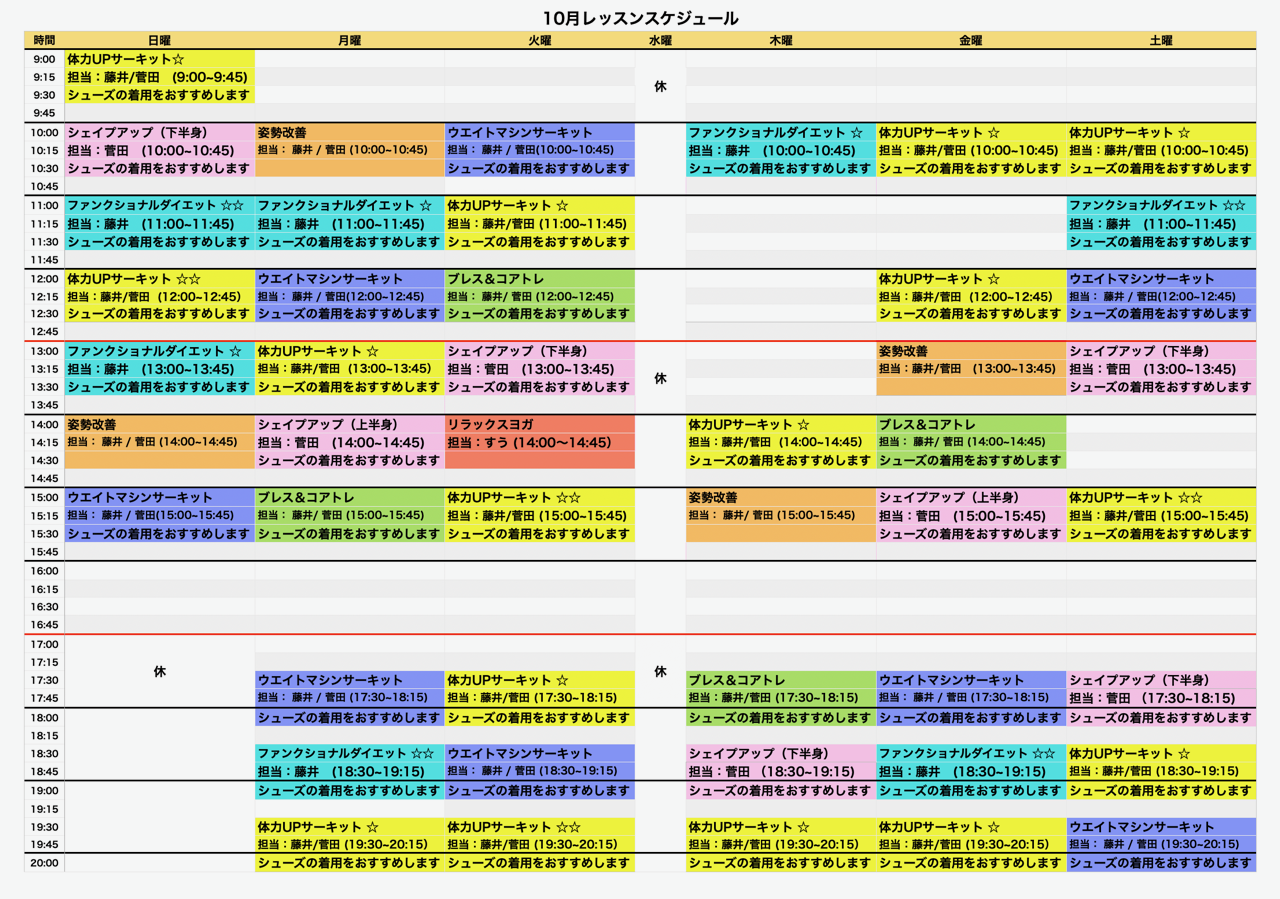1280x899 pixels.
Task: Select Saturday 19:30 ウエイトマシンサーキット cell
Action: point(1161,827)
